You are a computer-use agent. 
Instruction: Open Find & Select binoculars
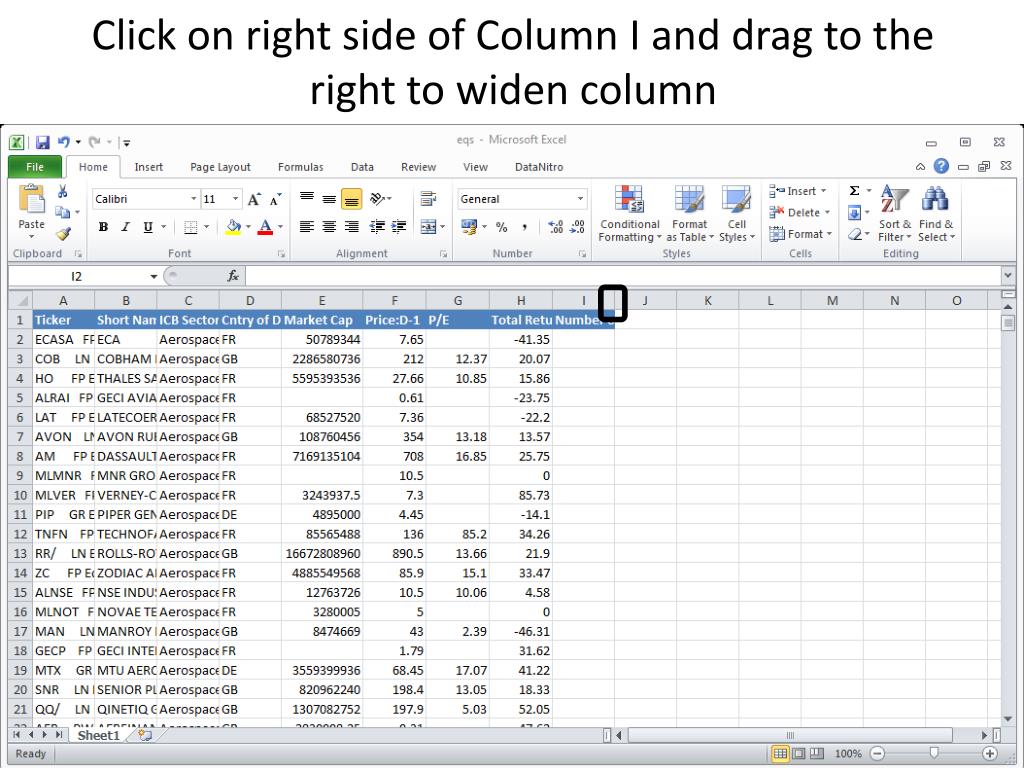pos(936,214)
